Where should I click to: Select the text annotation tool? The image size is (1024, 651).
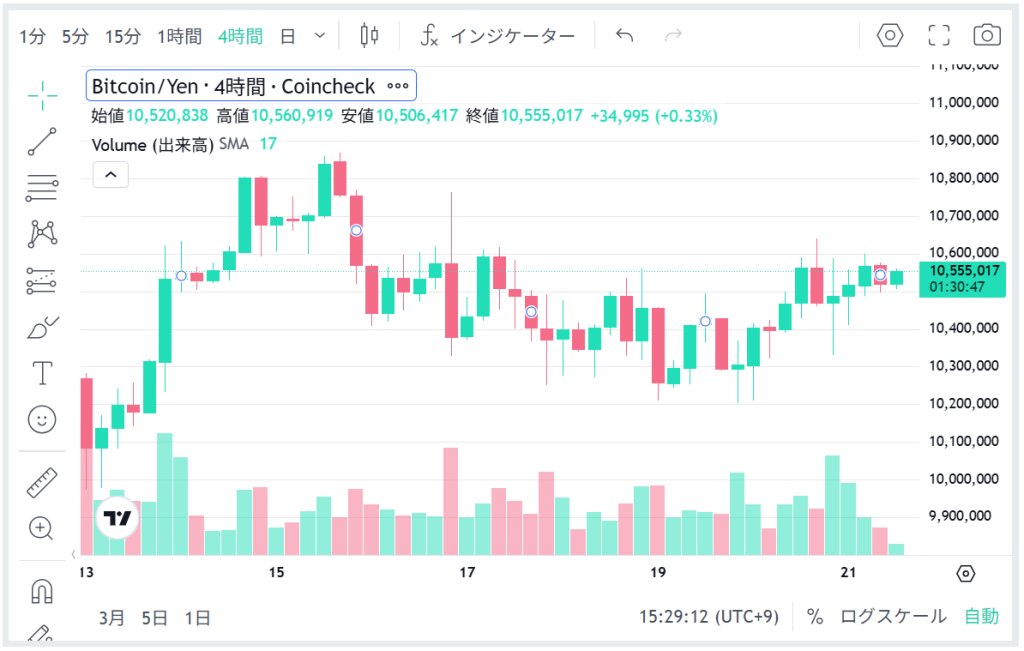[x=42, y=374]
